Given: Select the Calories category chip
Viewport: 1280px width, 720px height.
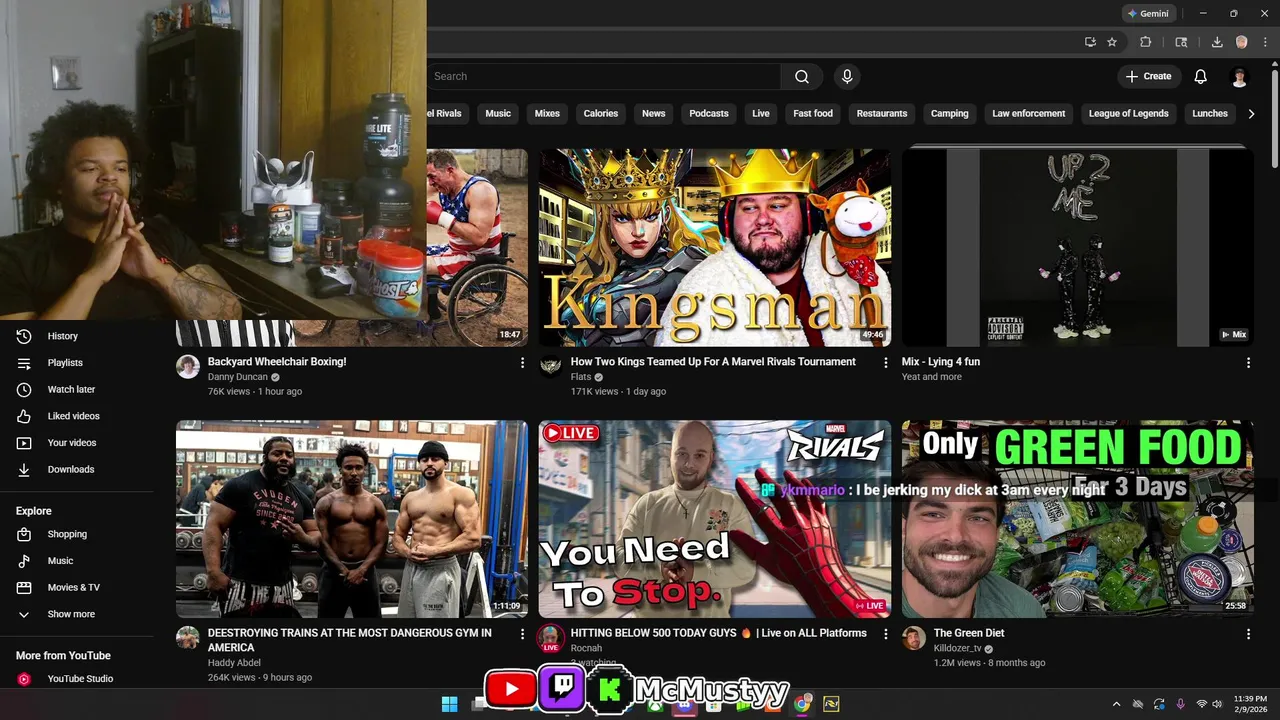Looking at the screenshot, I should tap(601, 114).
